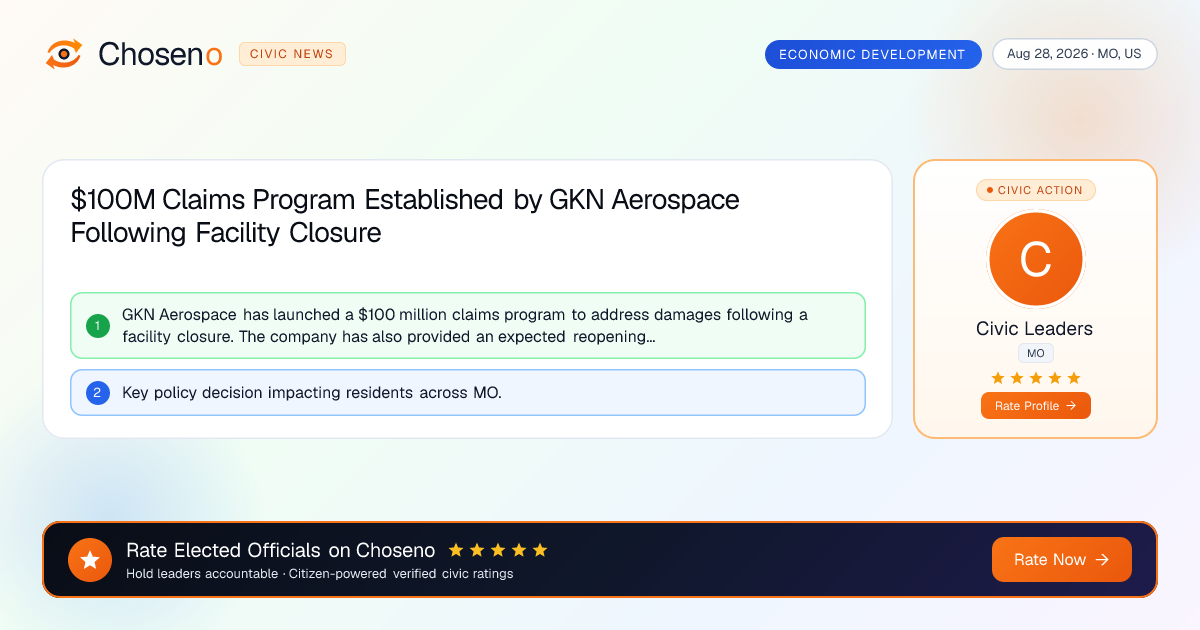Screen dimensions: 1200x630
Task: Click the green number 1 bullet icon
Action: click(98, 325)
